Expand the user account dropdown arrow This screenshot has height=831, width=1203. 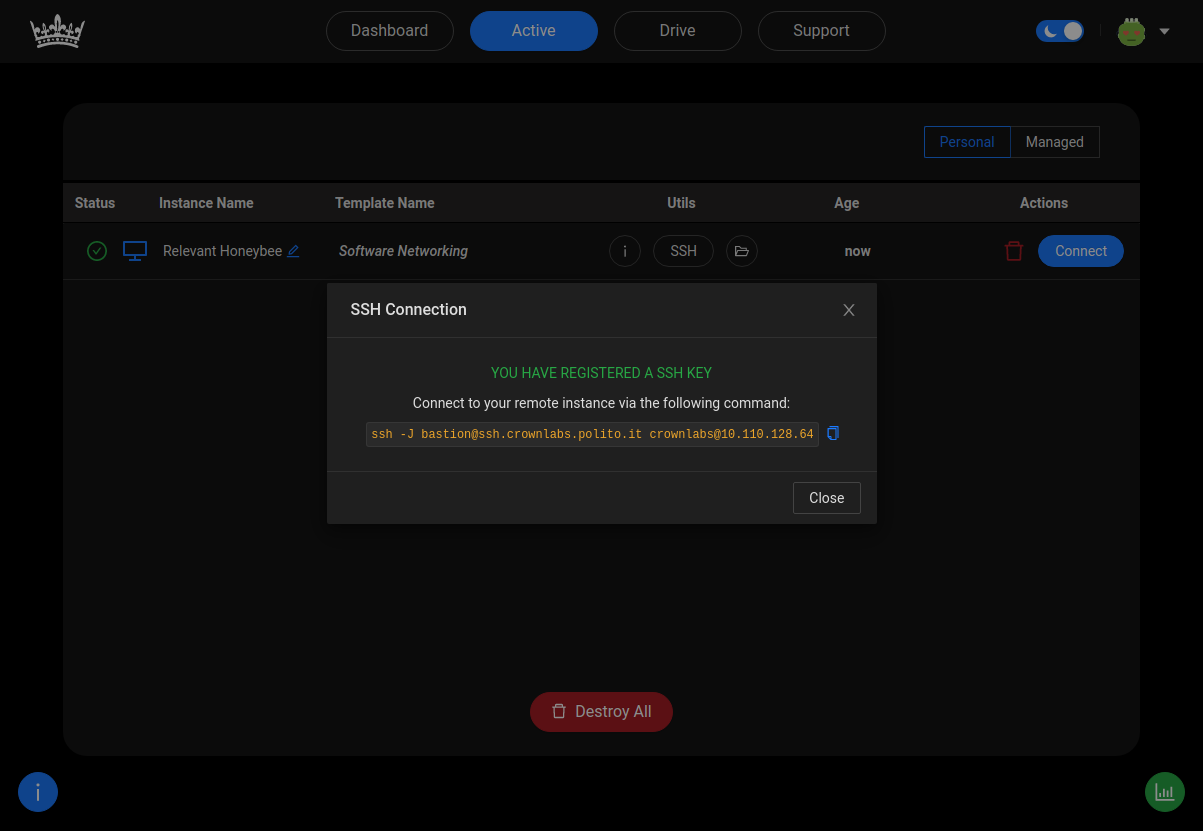tap(1164, 32)
